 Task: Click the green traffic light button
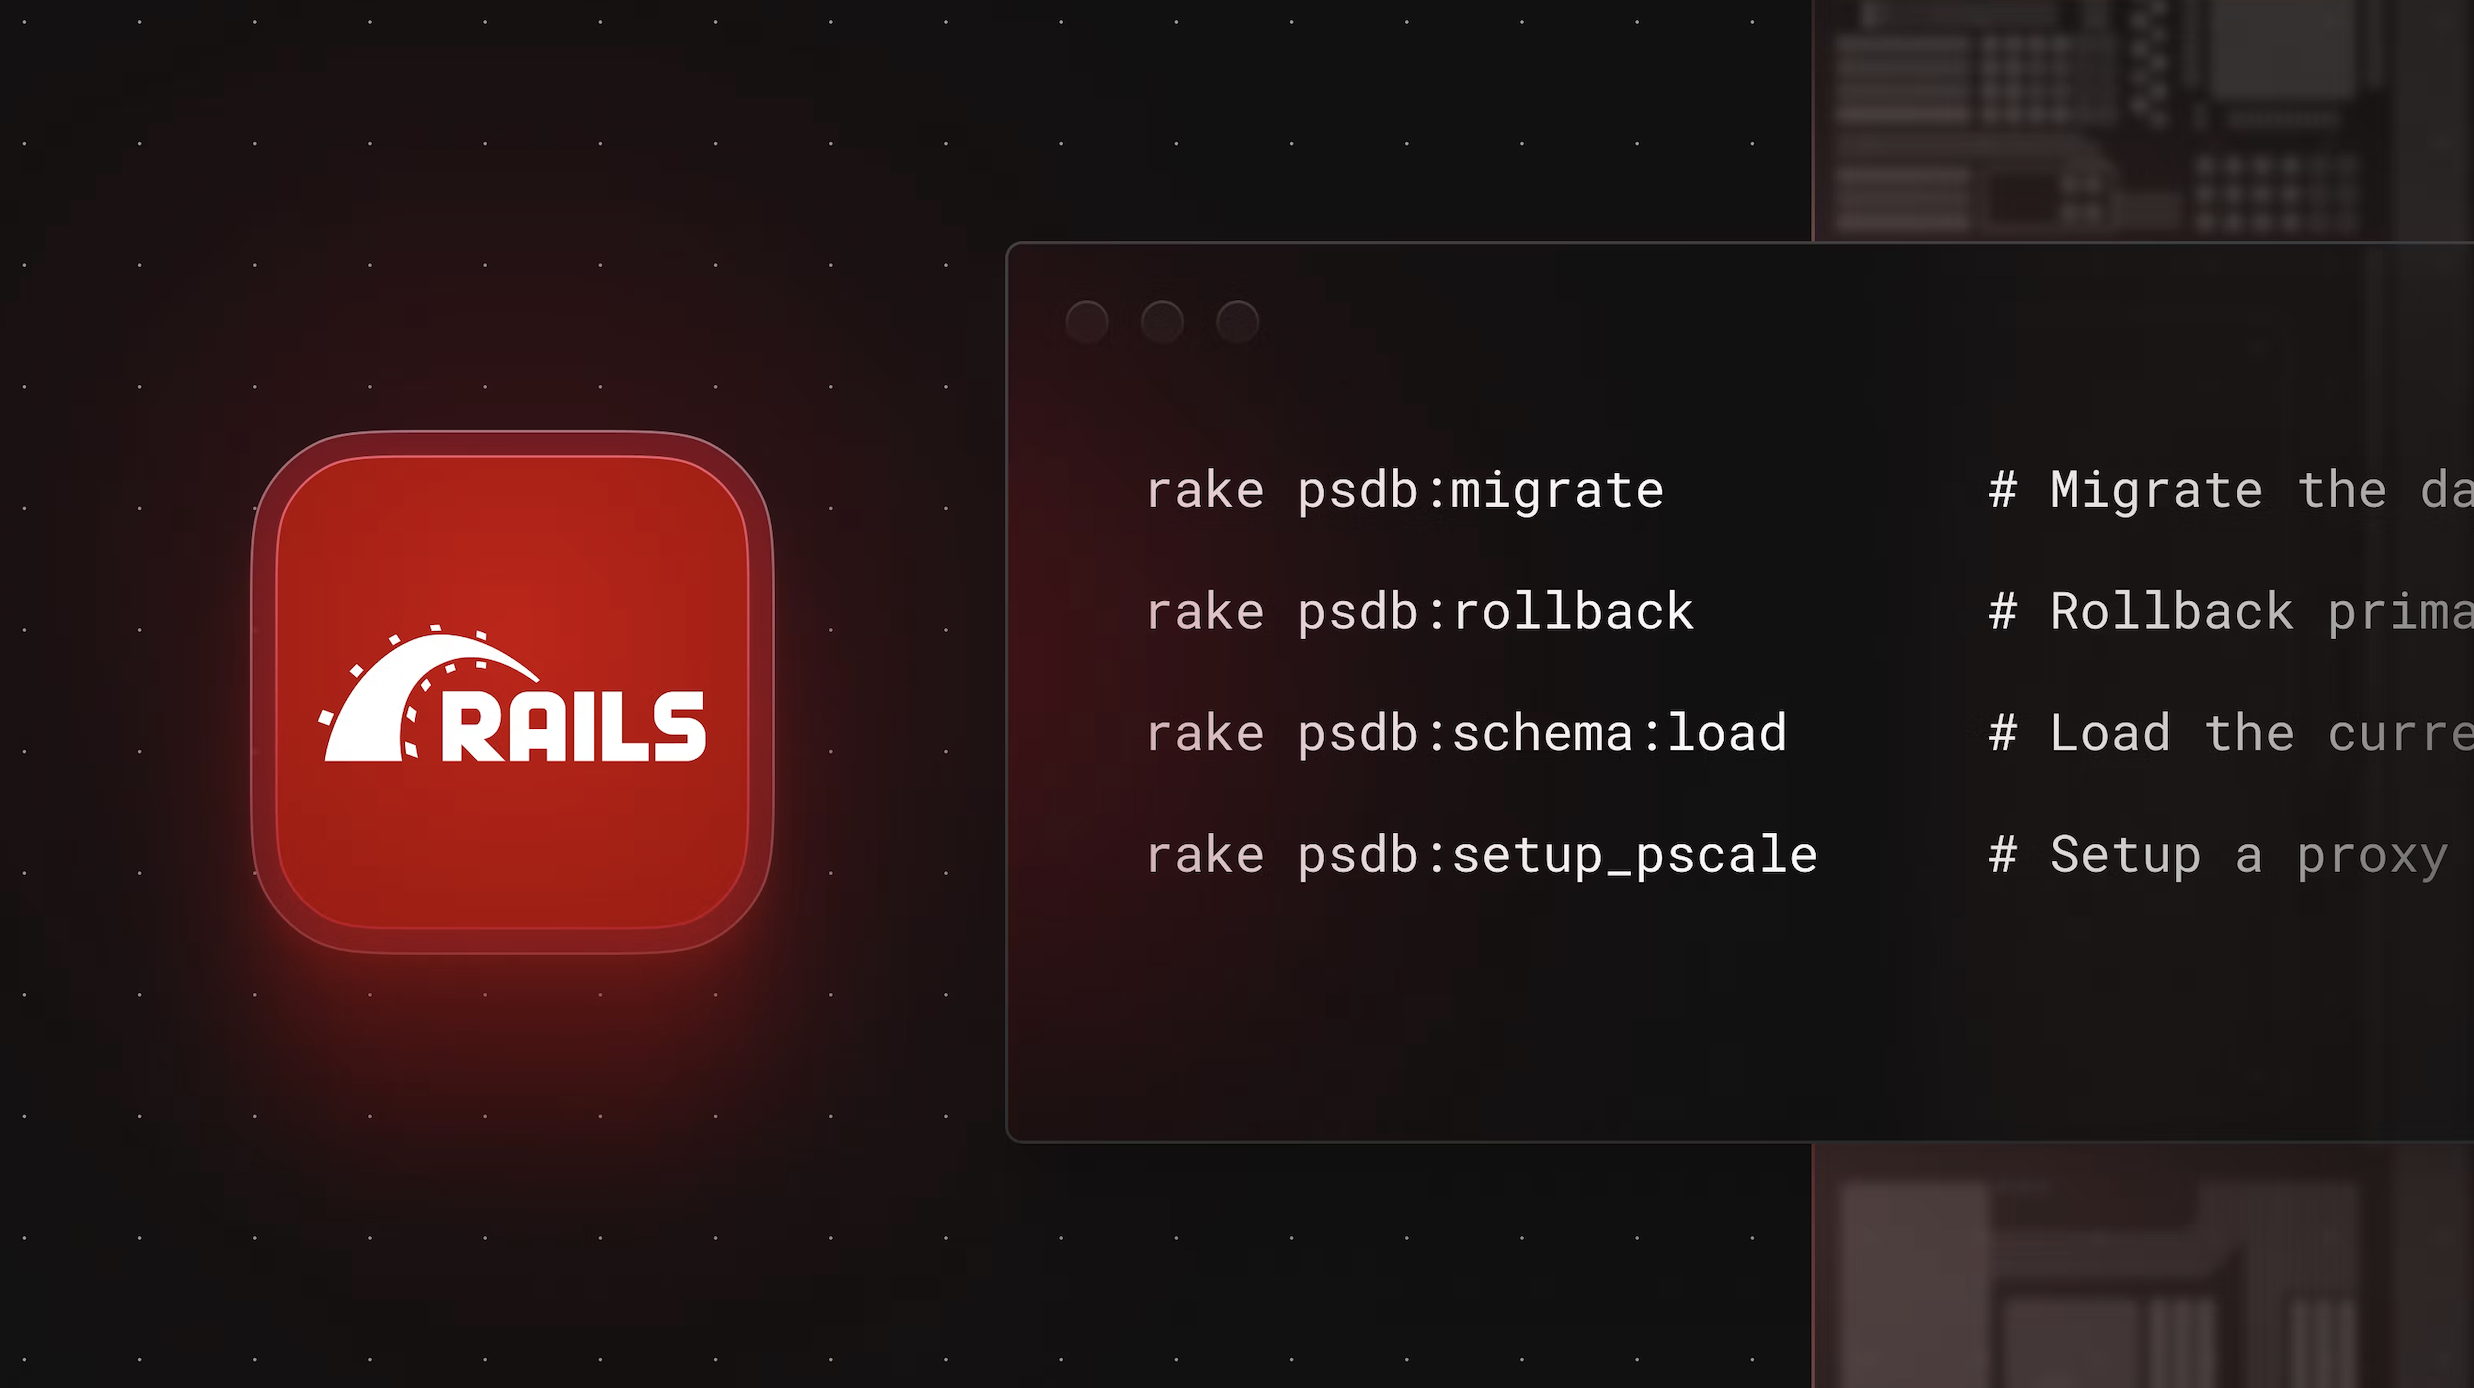click(1239, 321)
